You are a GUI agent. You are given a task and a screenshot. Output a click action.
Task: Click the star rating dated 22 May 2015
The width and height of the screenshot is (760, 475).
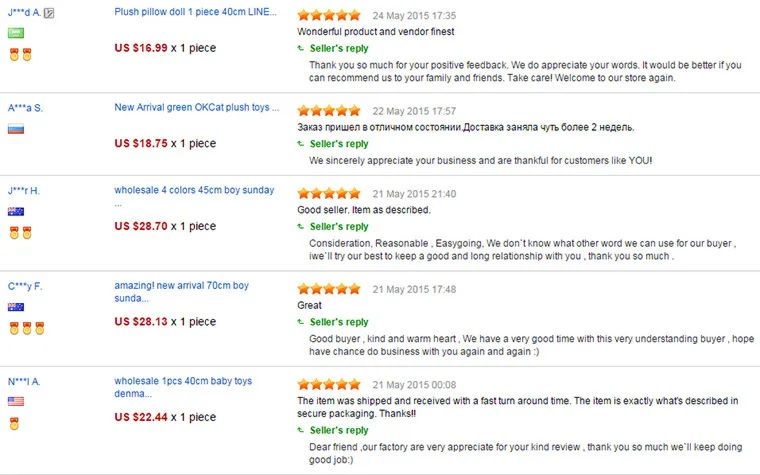pyautogui.click(x=329, y=110)
